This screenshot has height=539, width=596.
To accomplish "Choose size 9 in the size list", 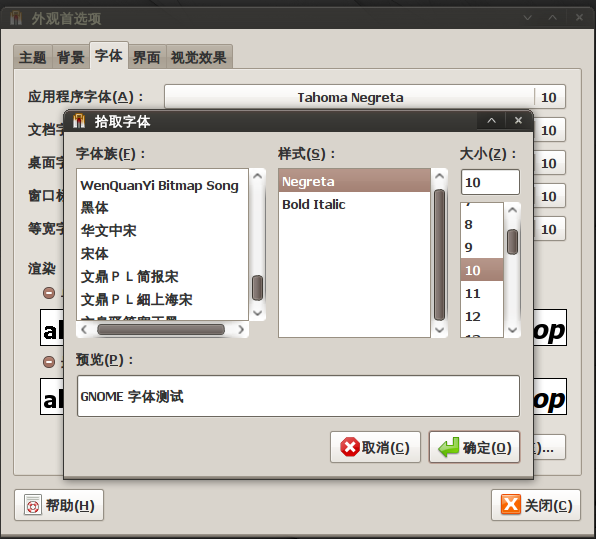I will point(482,247).
